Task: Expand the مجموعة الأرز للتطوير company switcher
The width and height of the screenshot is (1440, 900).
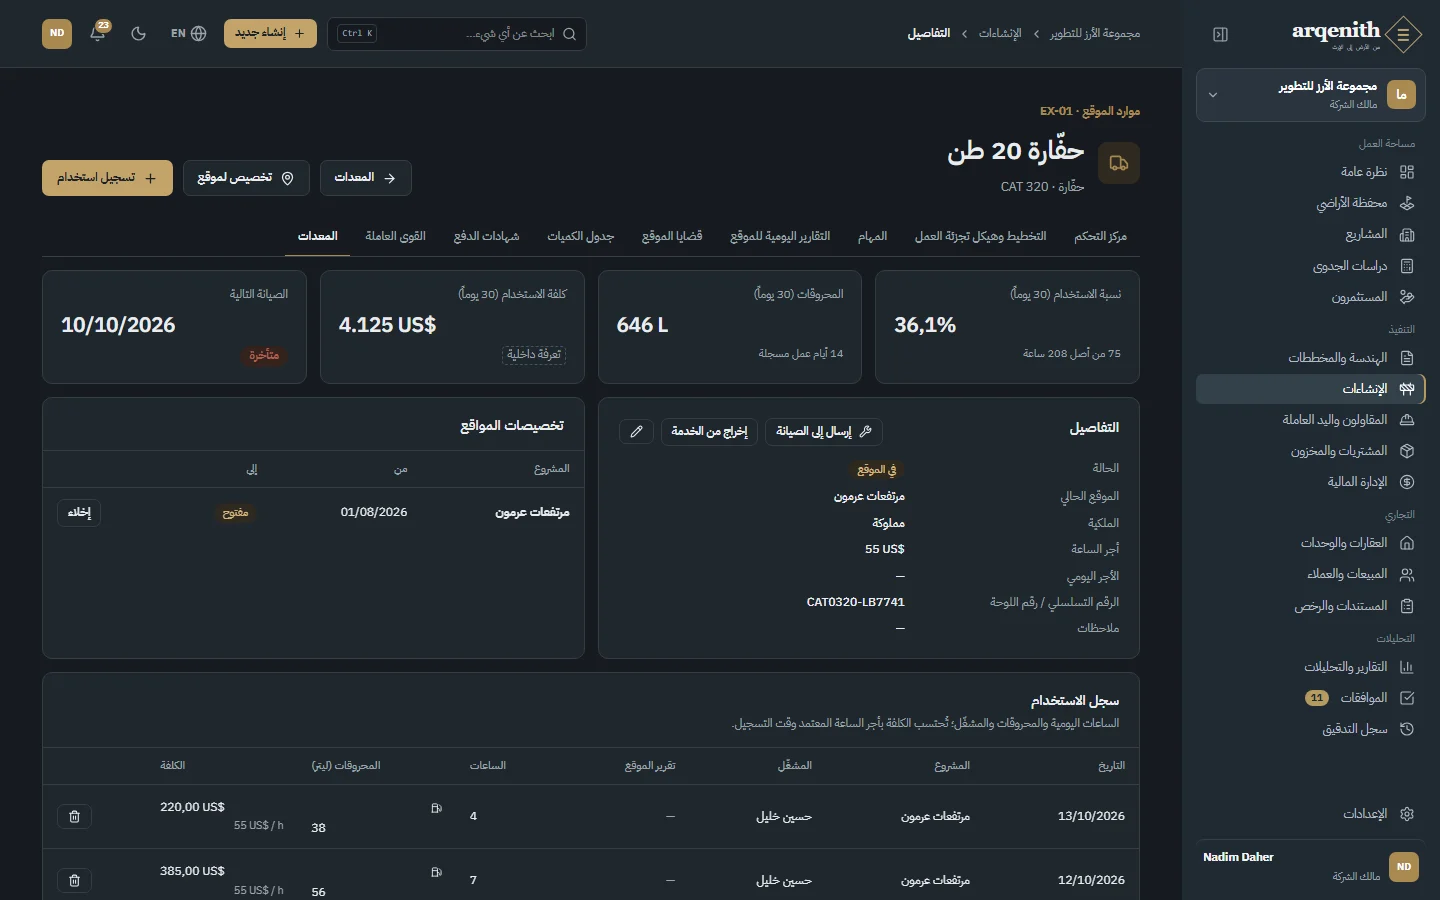Action: [x=1310, y=95]
